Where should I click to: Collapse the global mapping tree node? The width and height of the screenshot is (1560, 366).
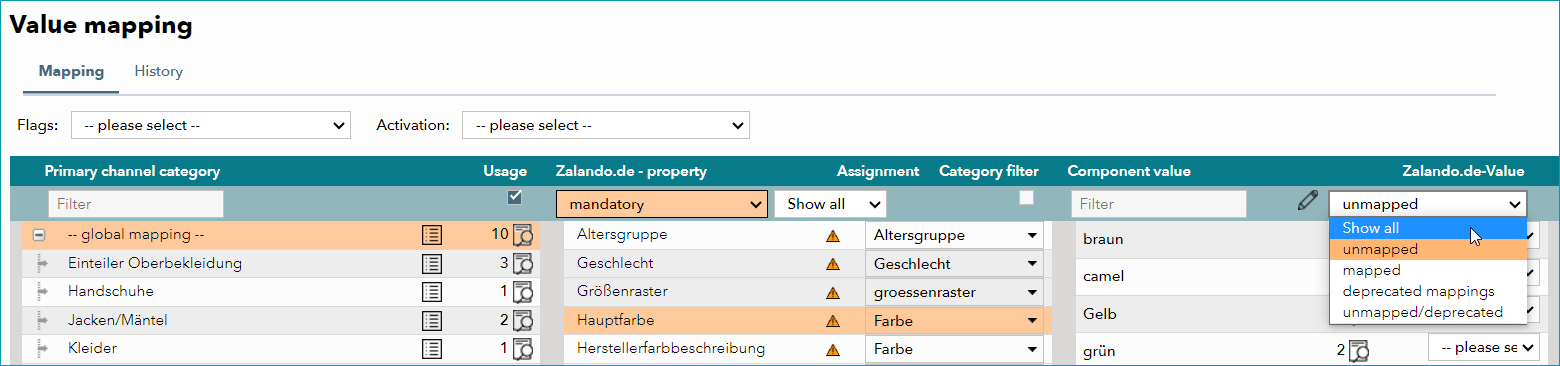click(39, 236)
